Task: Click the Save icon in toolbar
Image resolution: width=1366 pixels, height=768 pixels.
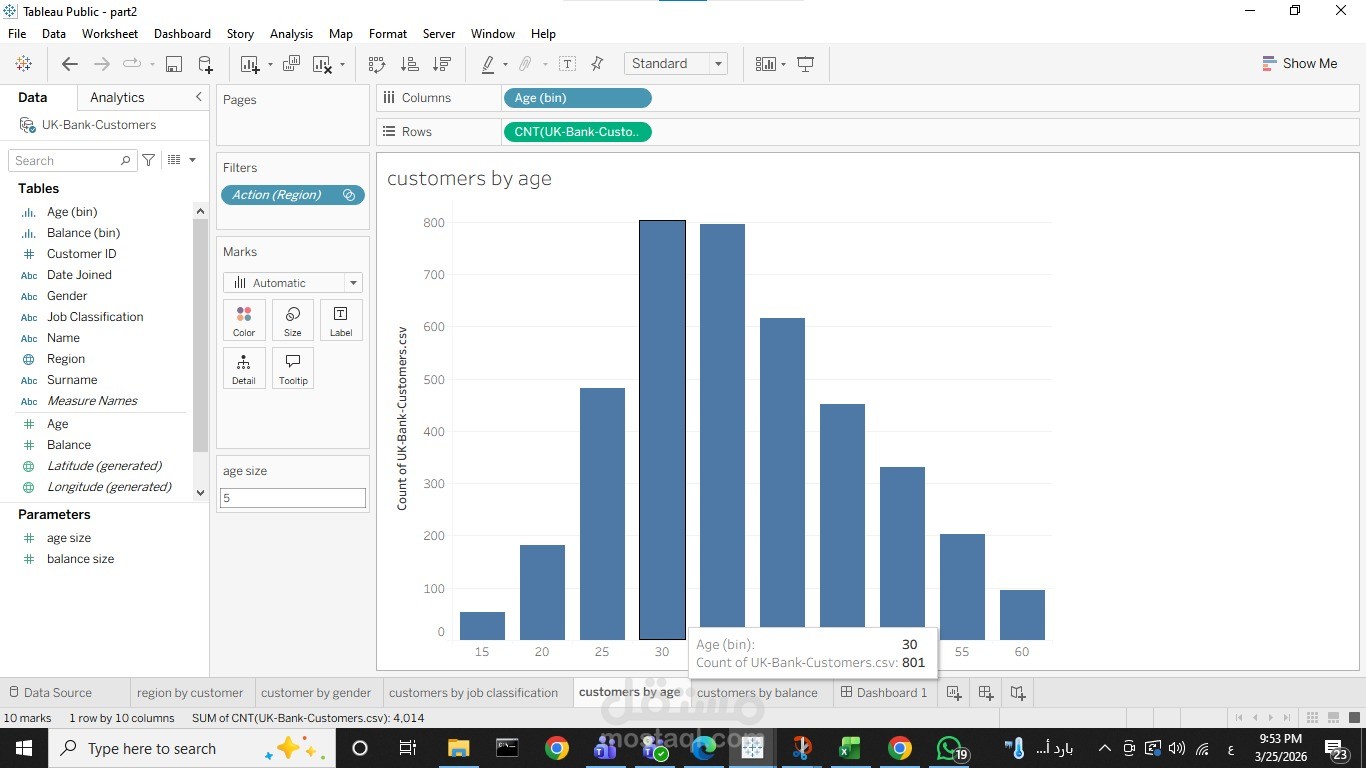Action: tap(173, 64)
